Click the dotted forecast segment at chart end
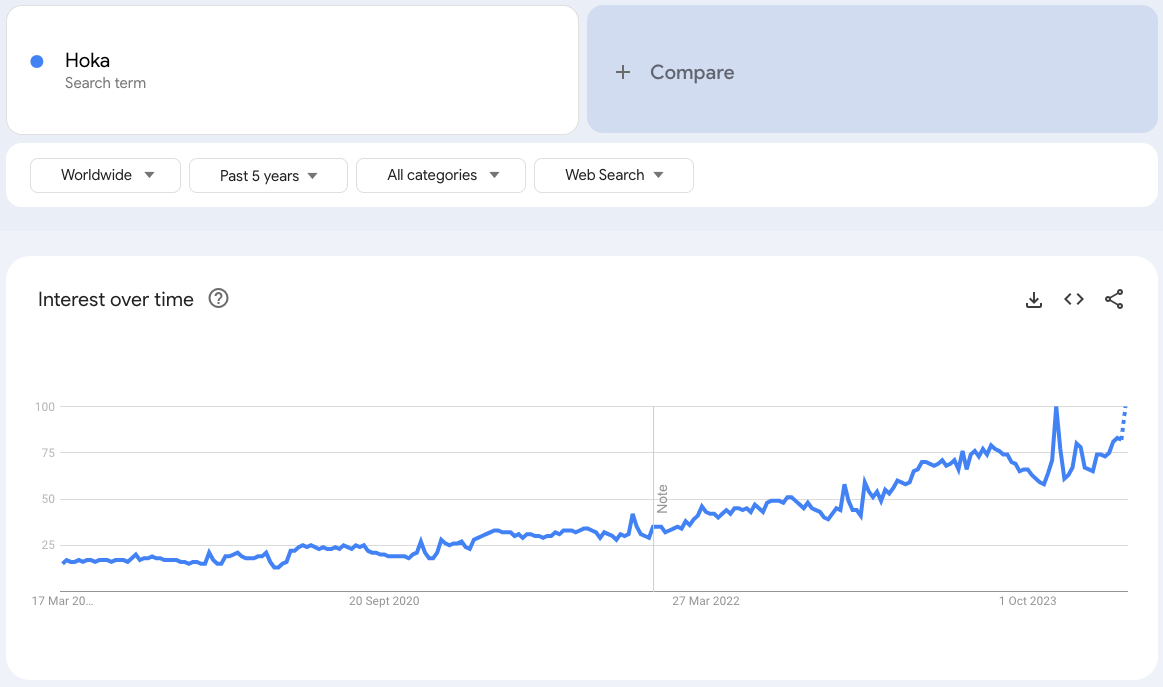This screenshot has width=1163, height=687. pos(1125,420)
